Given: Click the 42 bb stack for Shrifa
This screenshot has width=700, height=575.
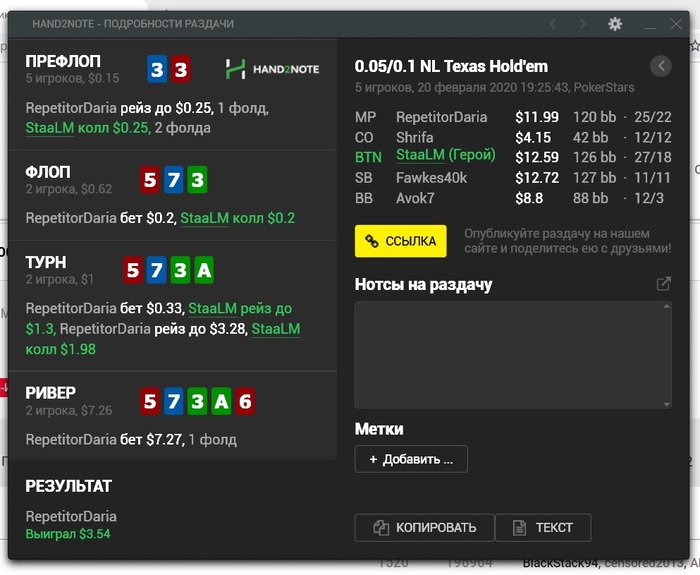Looking at the screenshot, I should coord(590,138).
